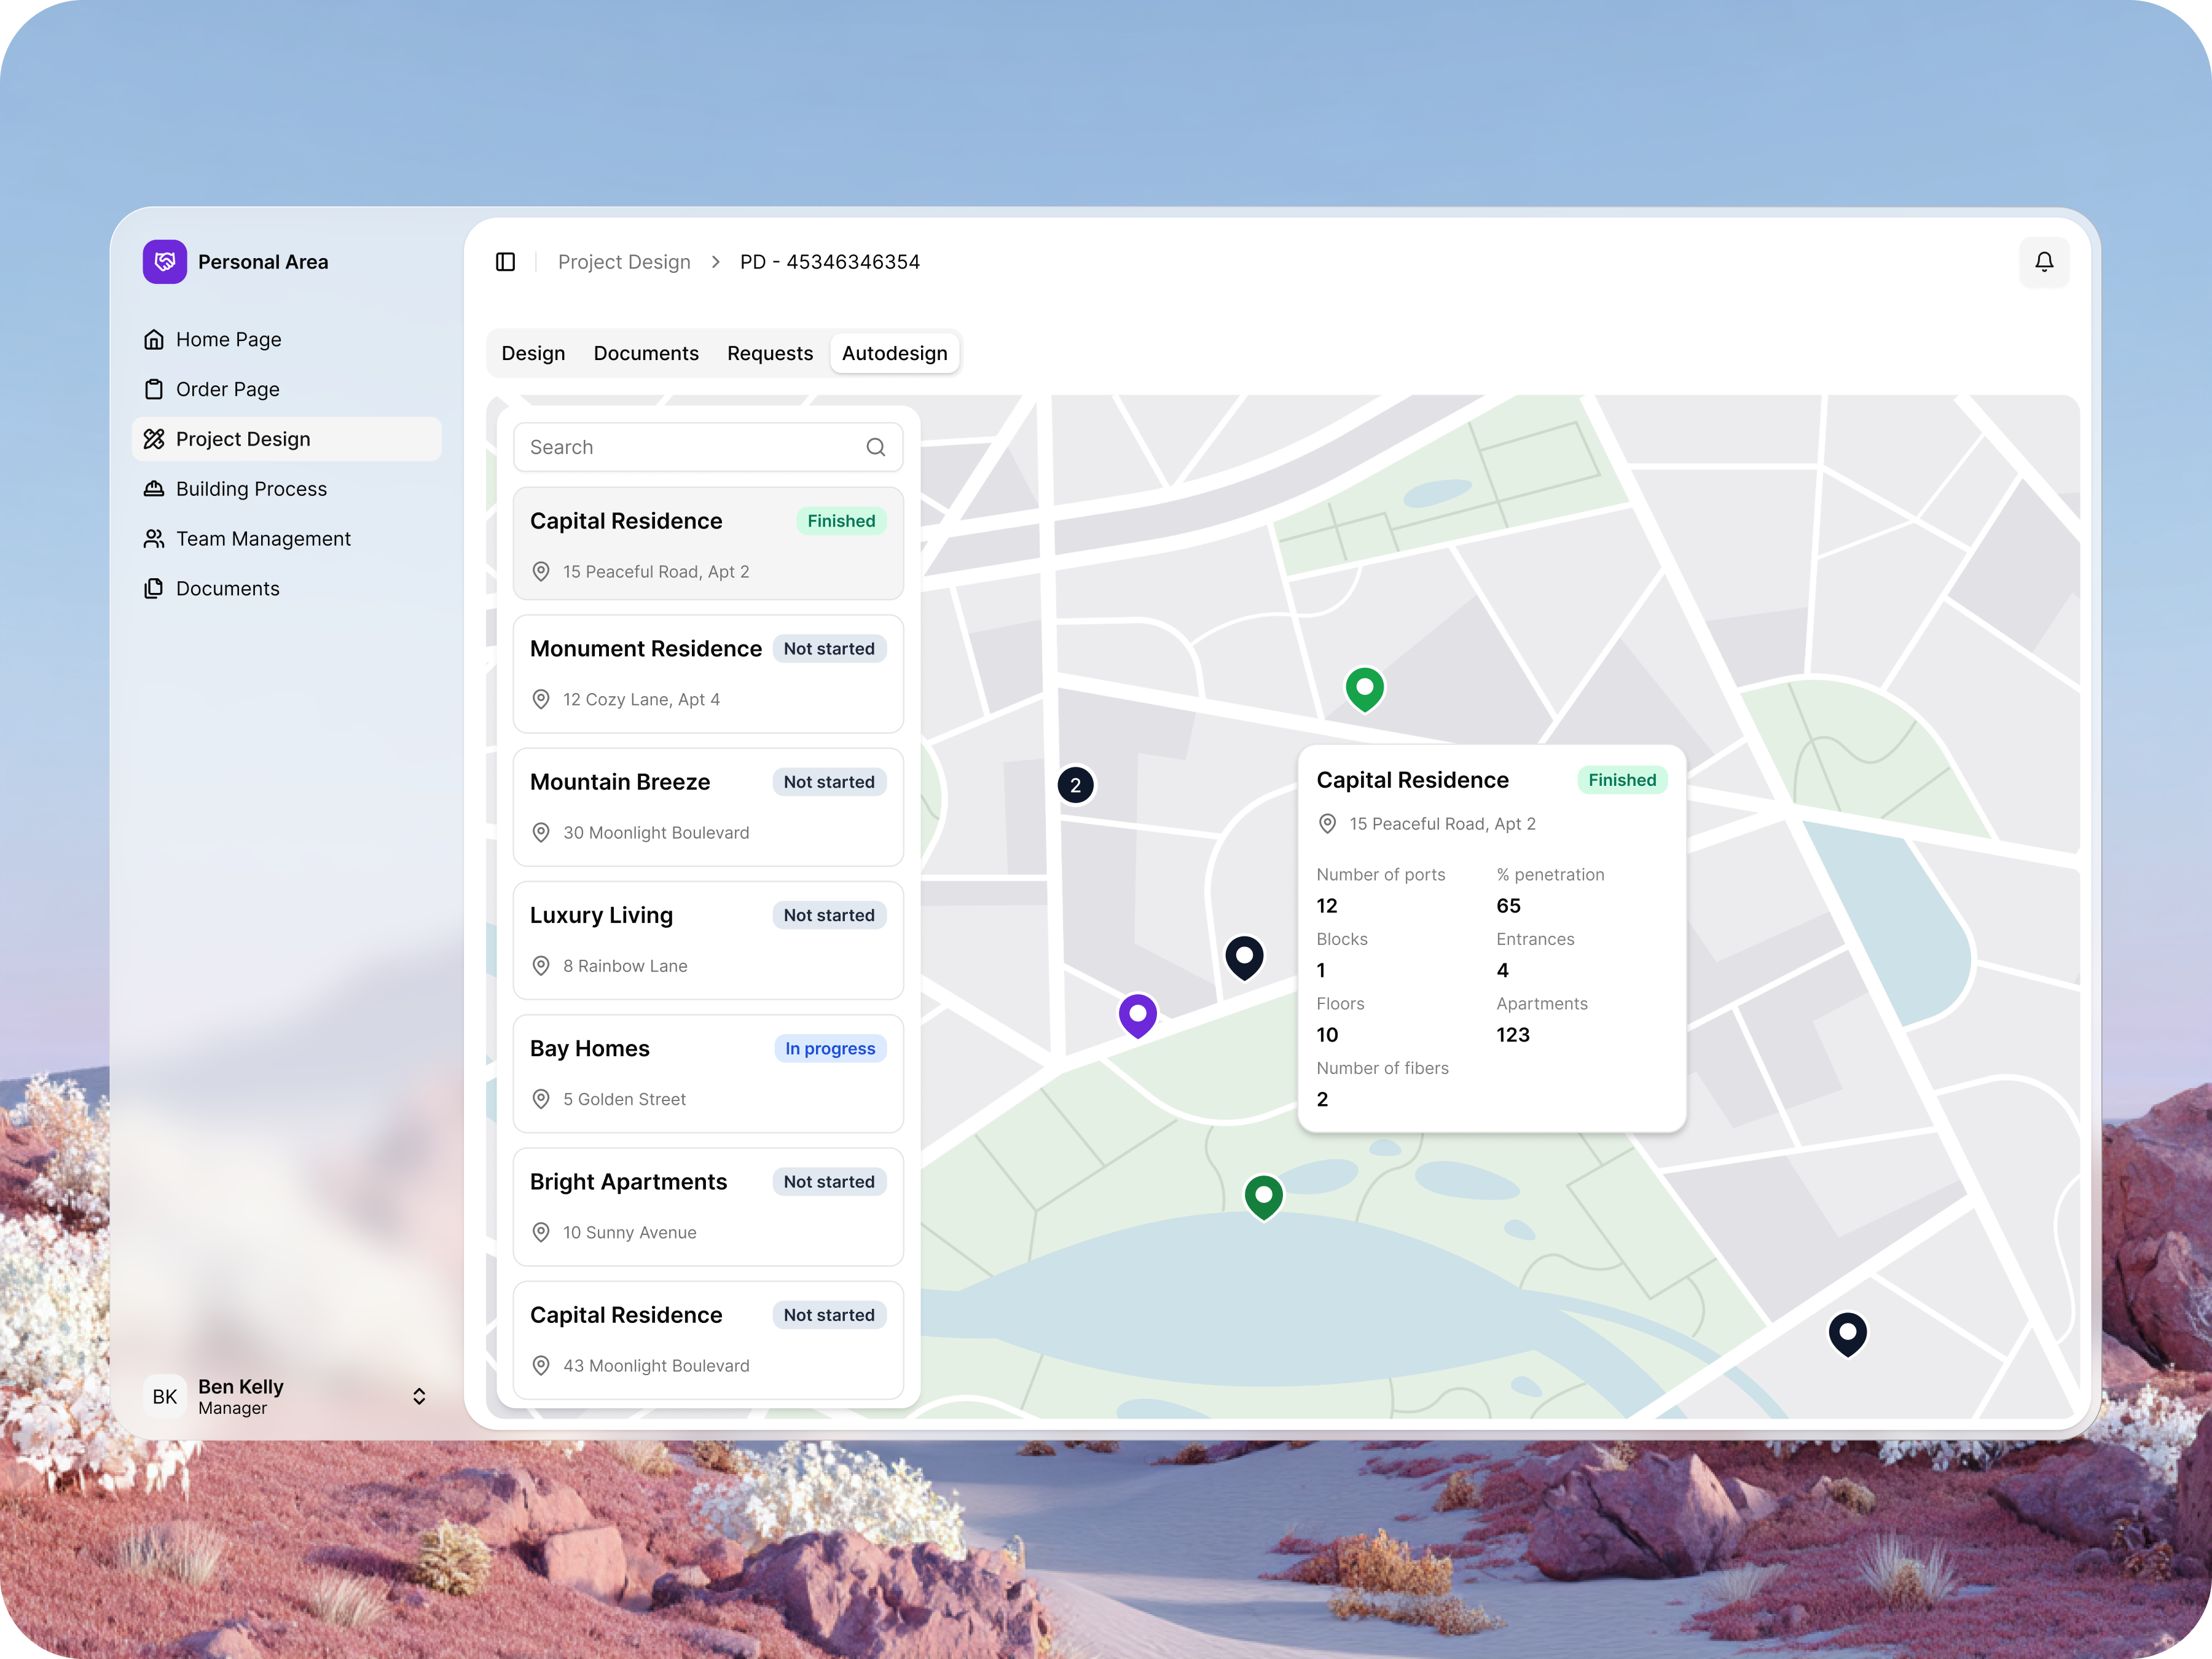The image size is (2212, 1659).
Task: Click Finished badge in map popup
Action: pos(1622,780)
